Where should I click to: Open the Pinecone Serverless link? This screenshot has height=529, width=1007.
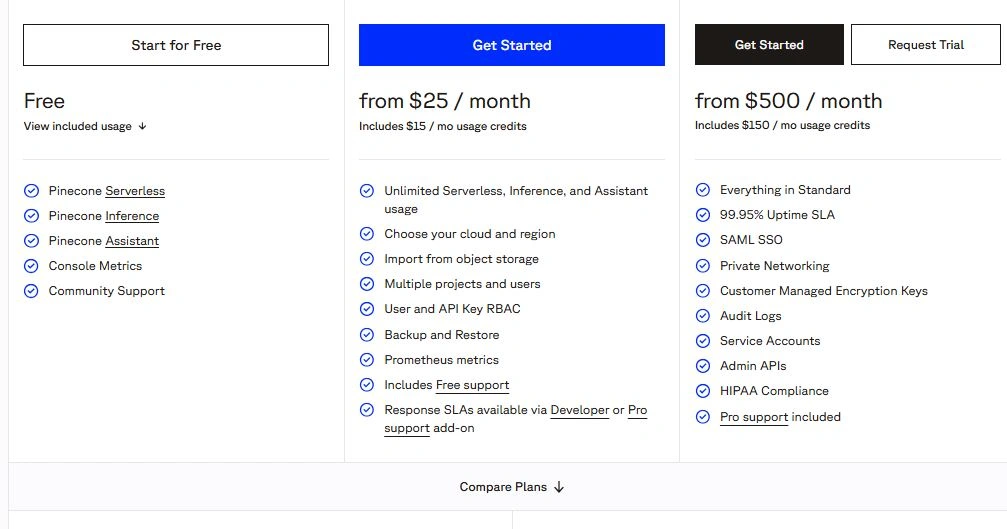click(135, 191)
